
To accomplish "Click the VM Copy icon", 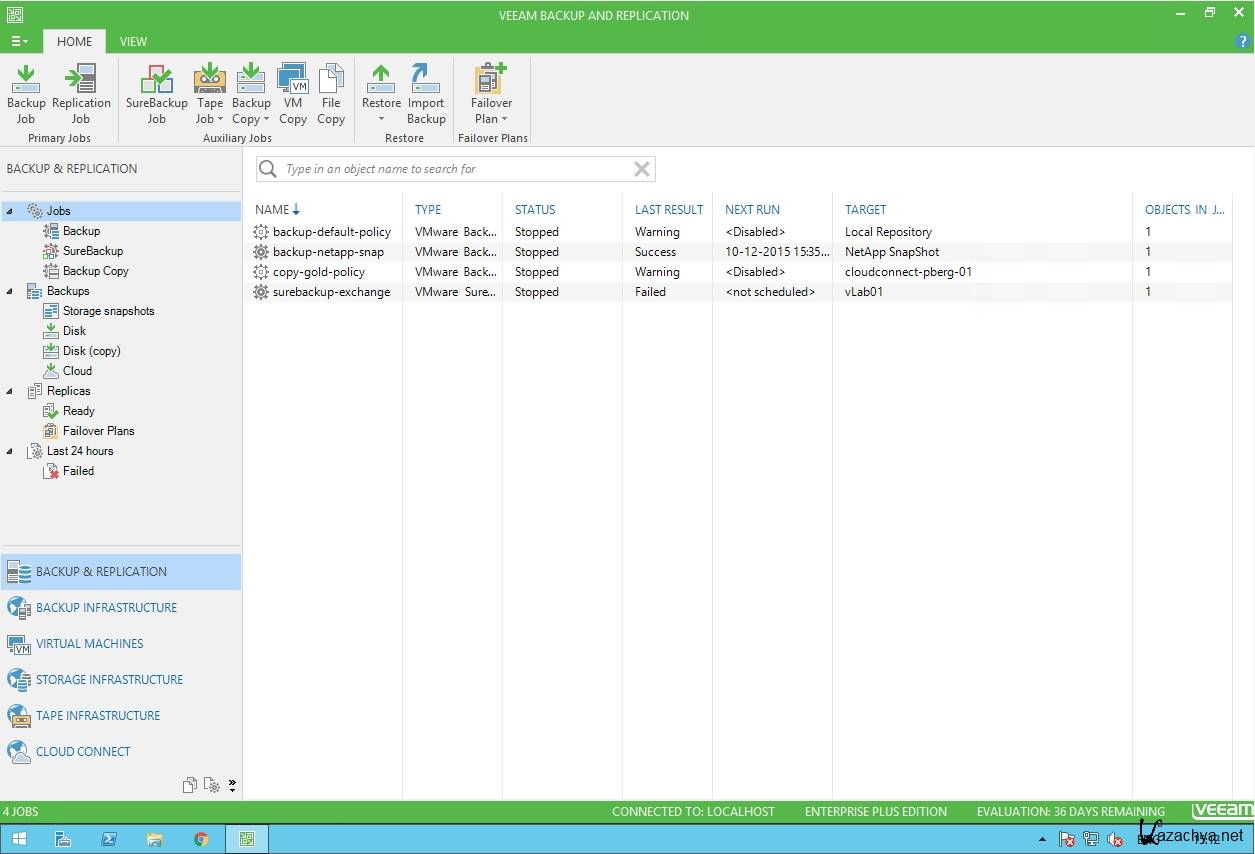I will 293,94.
